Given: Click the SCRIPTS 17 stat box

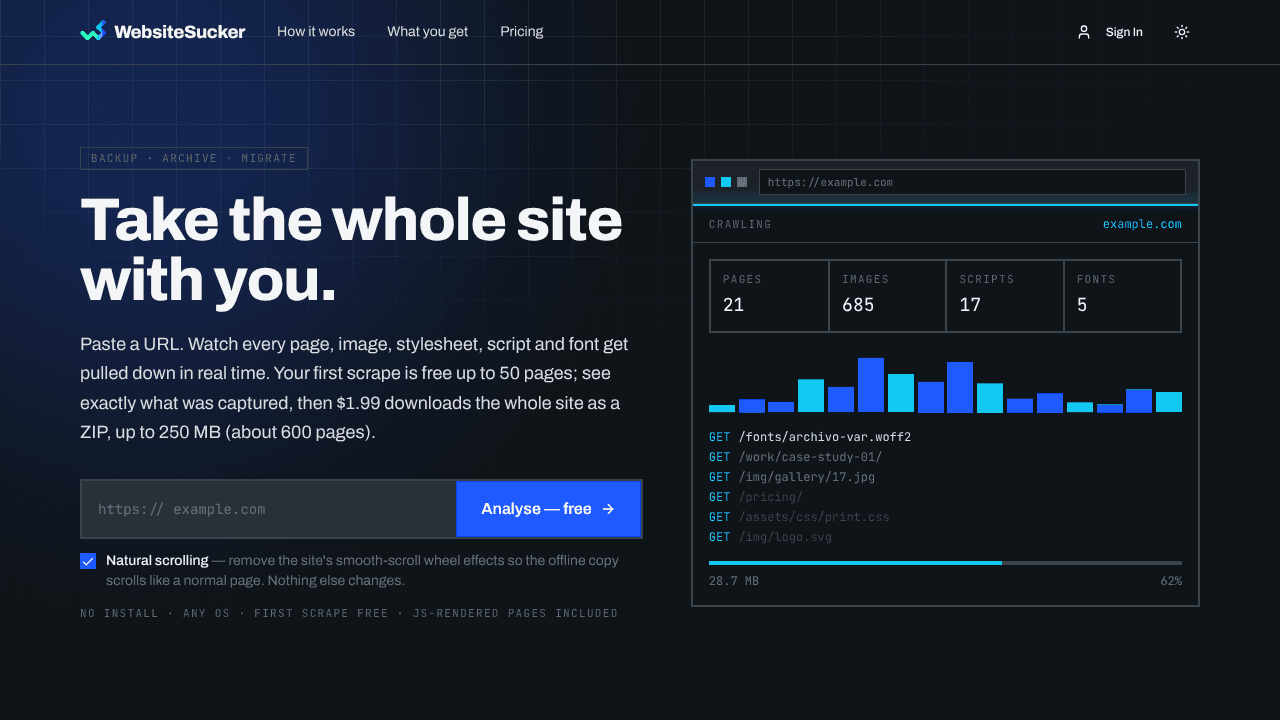Looking at the screenshot, I should point(1005,296).
